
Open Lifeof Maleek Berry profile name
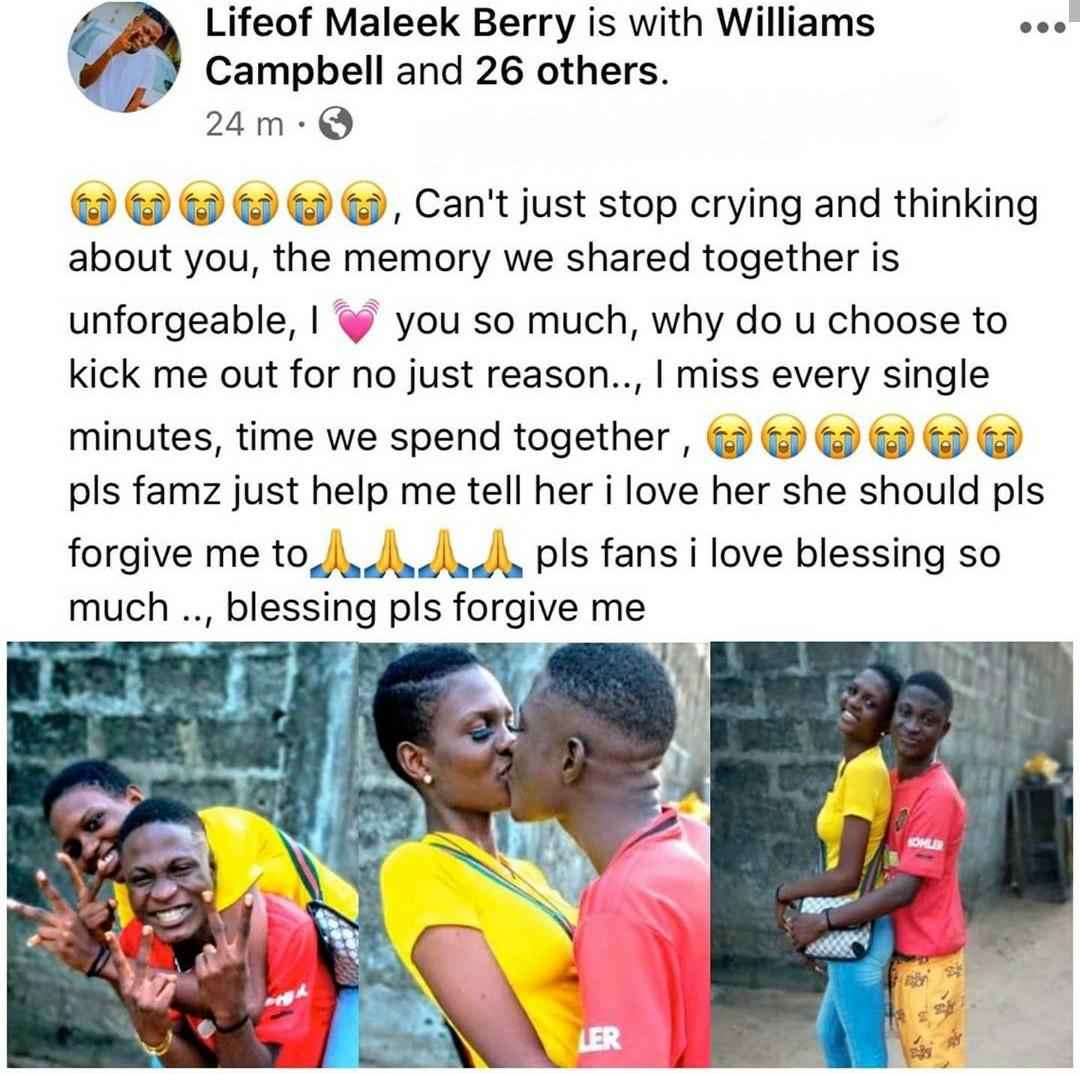(390, 23)
